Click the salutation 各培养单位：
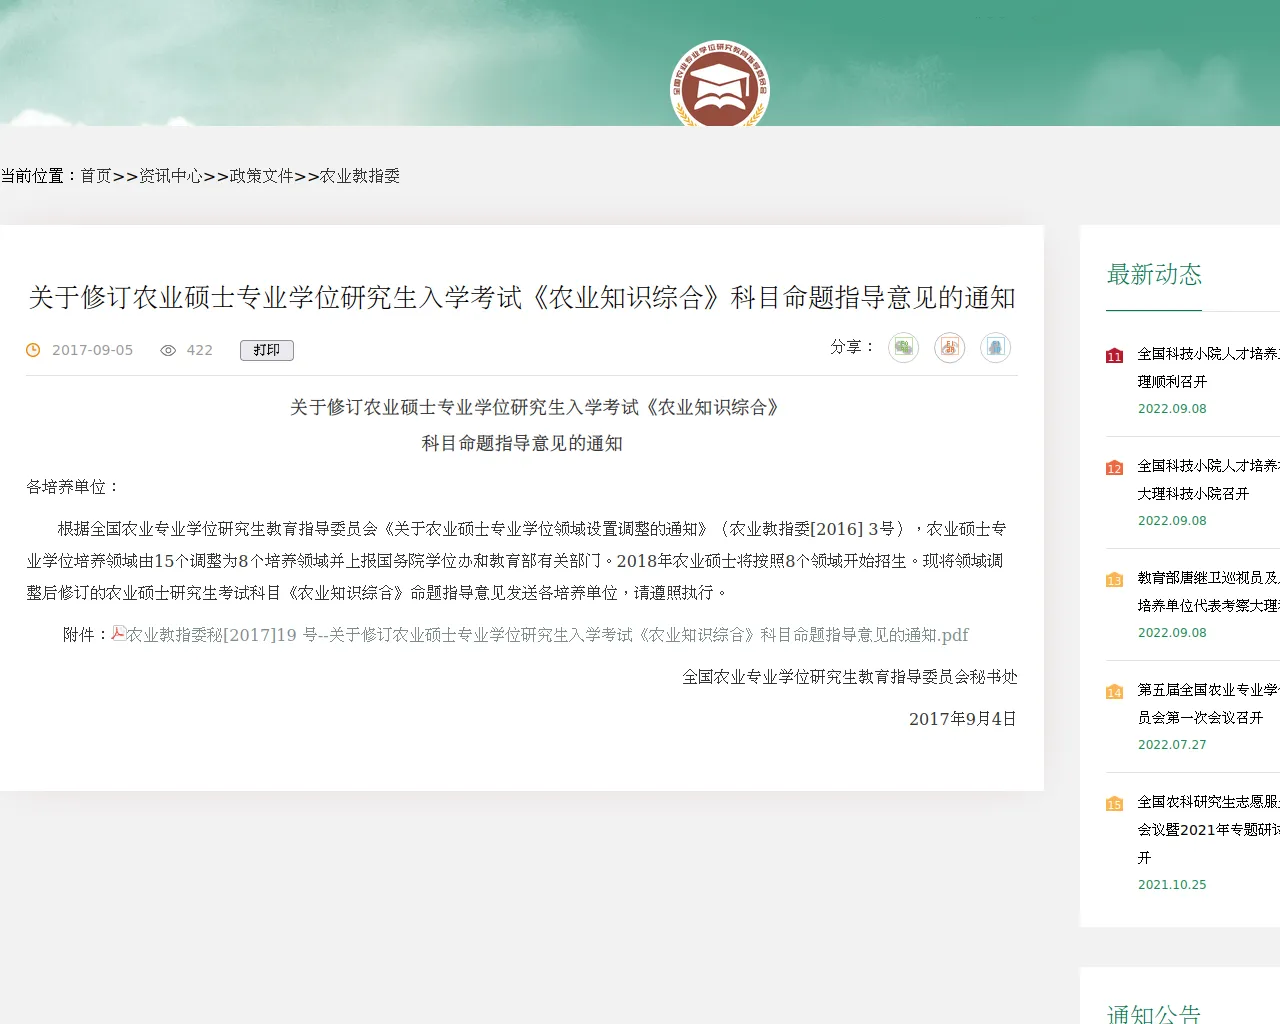 (73, 487)
